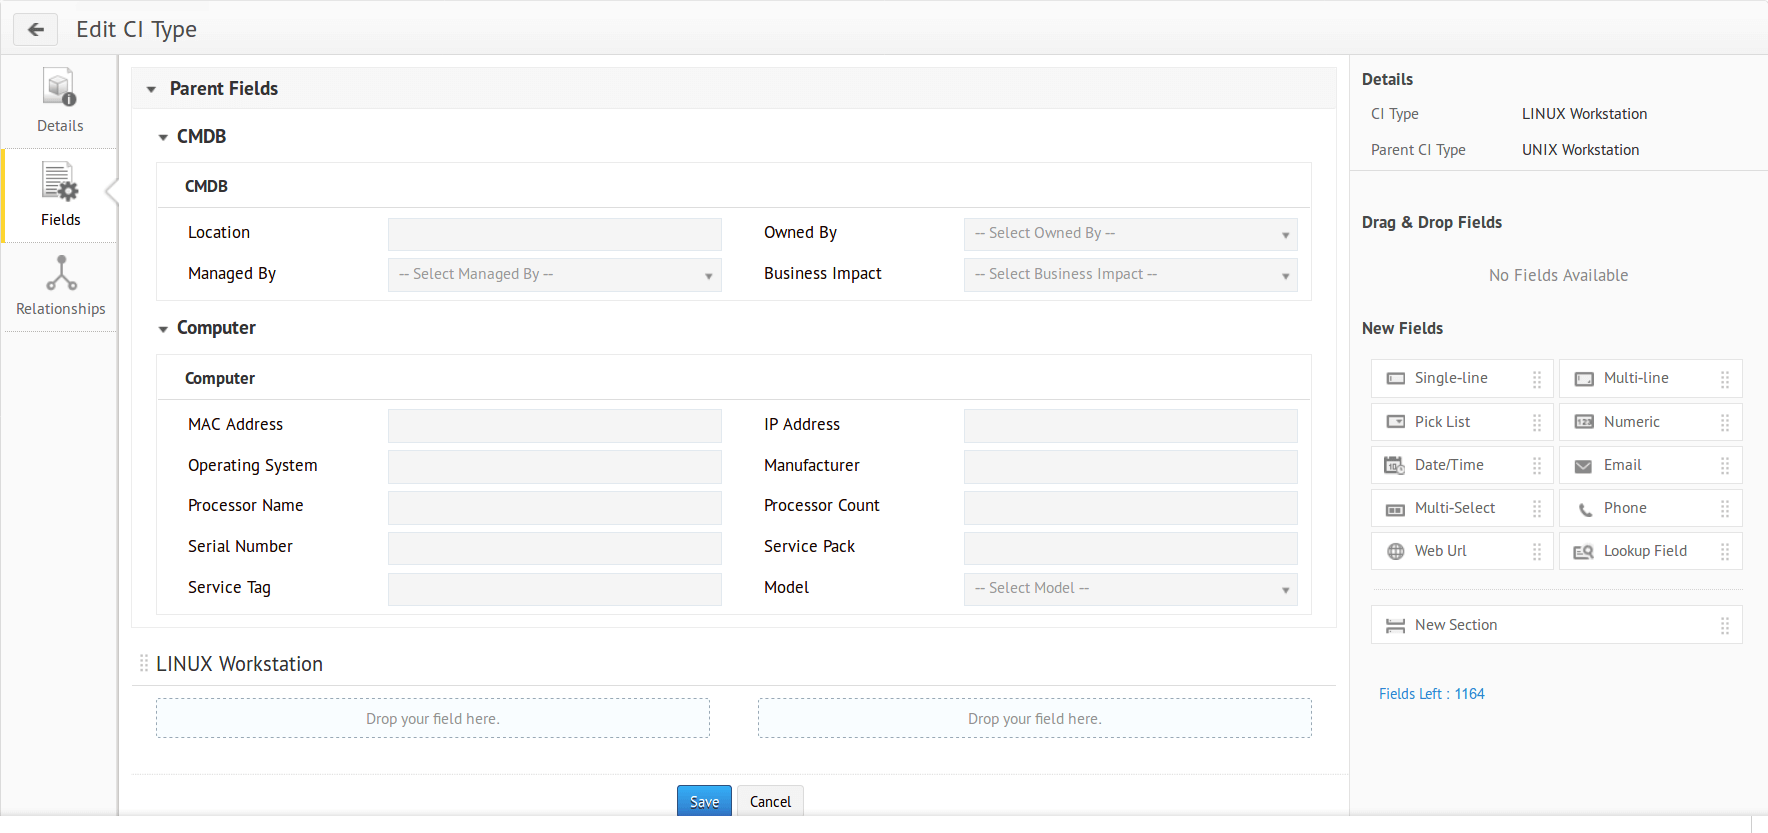Click the back arrow button
This screenshot has width=1768, height=833.
point(36,30)
